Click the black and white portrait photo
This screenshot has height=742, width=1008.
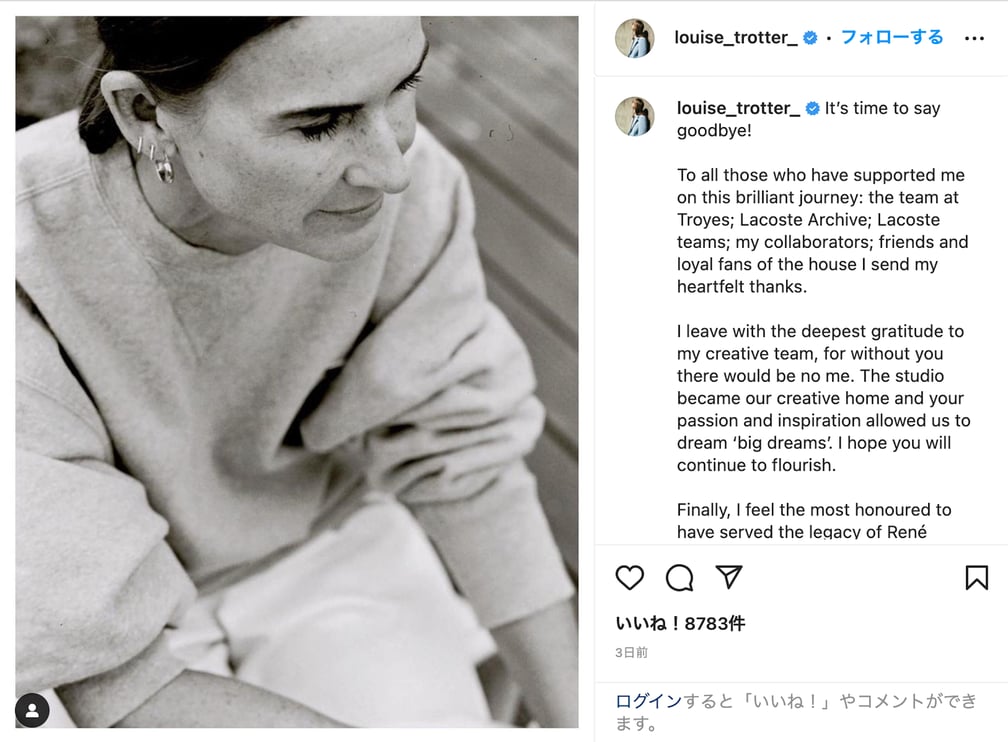pyautogui.click(x=296, y=372)
